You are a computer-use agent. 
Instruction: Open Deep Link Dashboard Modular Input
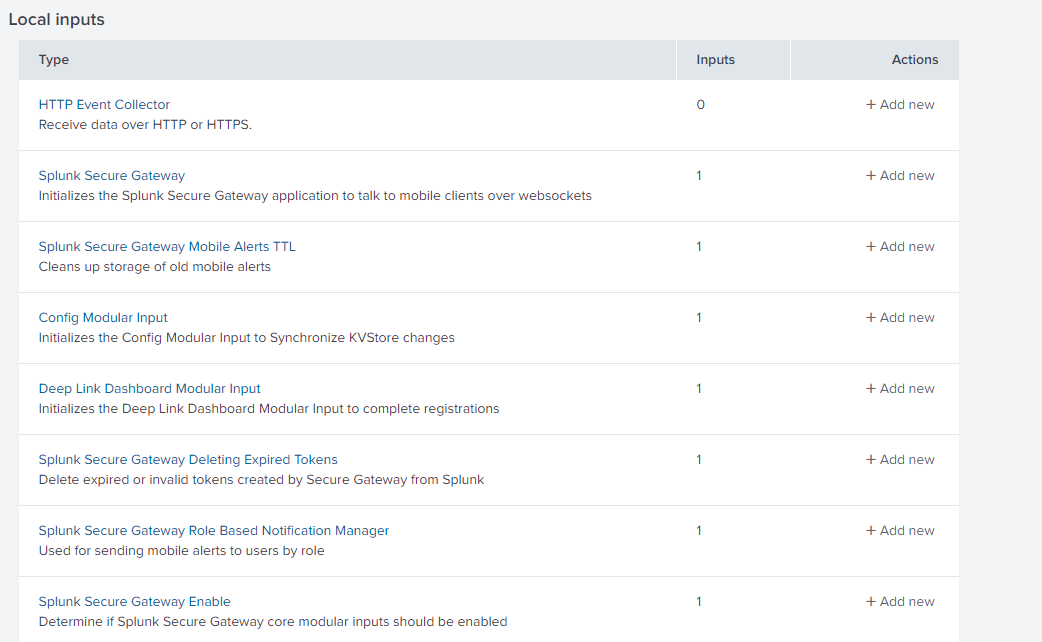tap(149, 388)
